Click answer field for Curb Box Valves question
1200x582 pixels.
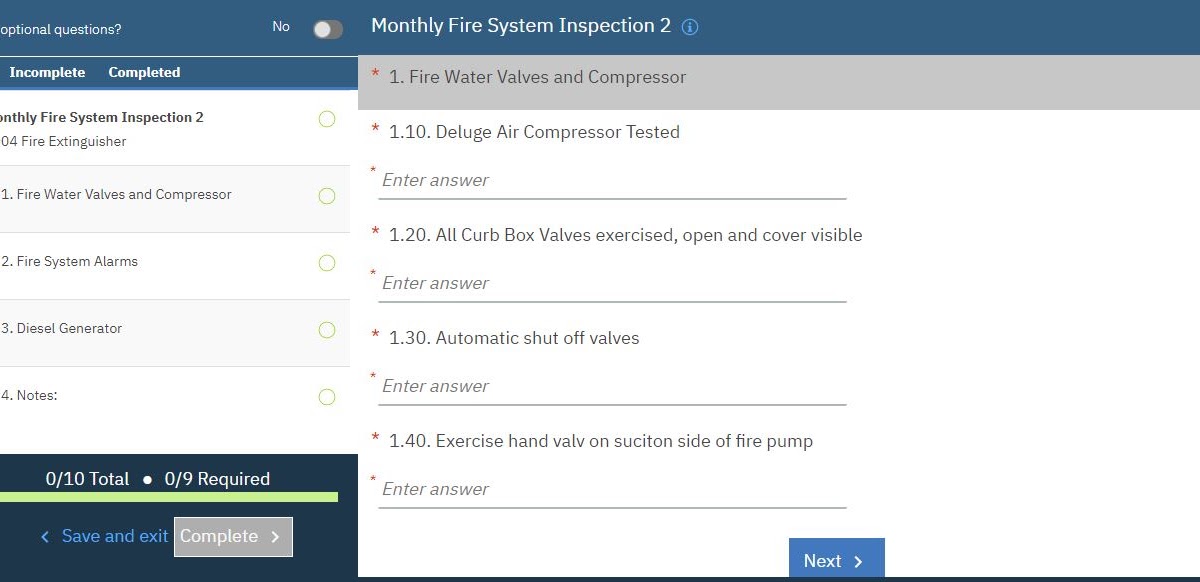[611, 284]
